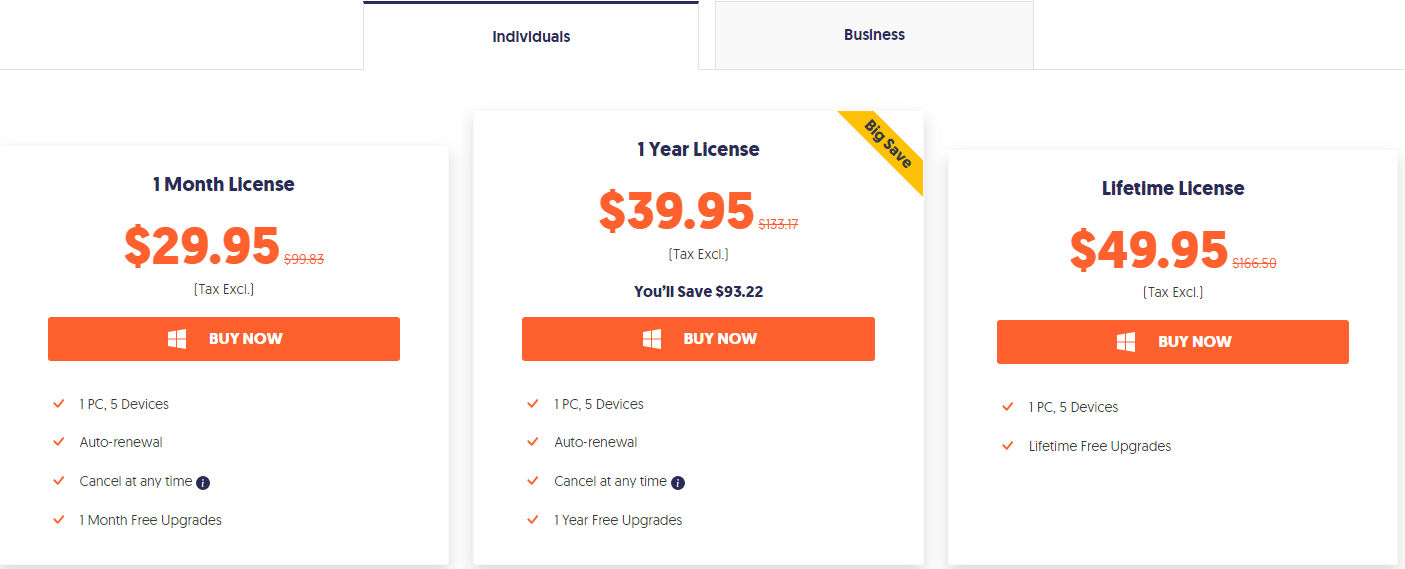Click Windows logo on 1 Year Buy Now
Viewport: 1405px width, 569px height.
(652, 339)
